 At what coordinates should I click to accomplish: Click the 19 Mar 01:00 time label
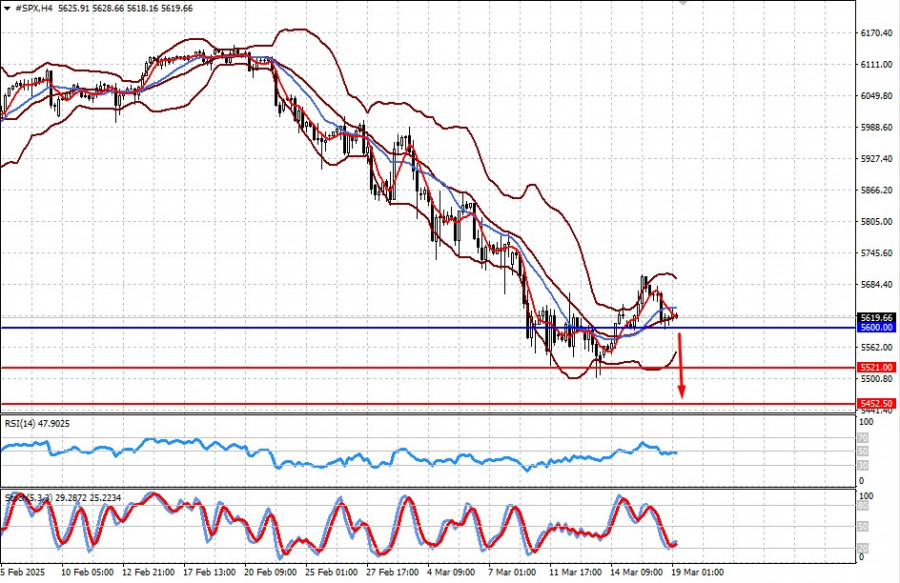coord(697,573)
